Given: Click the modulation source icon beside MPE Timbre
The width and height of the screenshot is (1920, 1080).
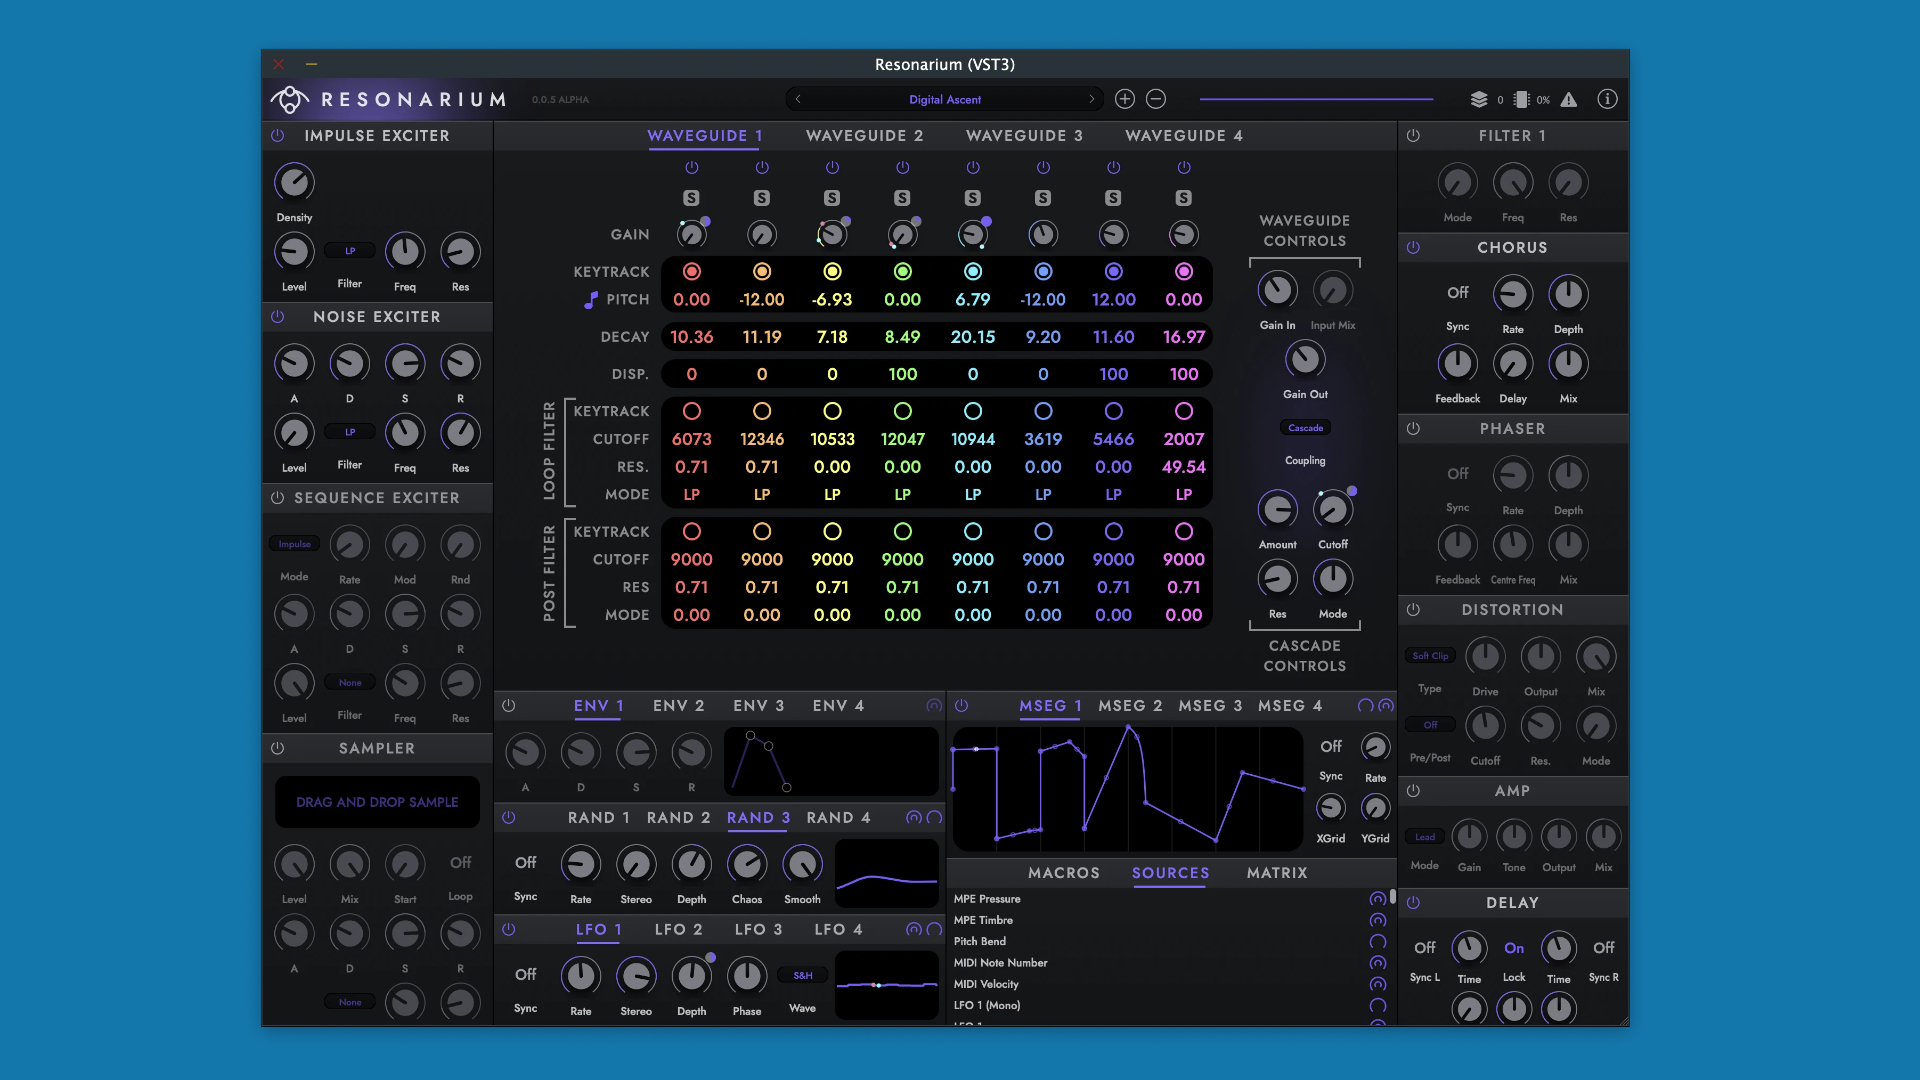Looking at the screenshot, I should [1378, 920].
